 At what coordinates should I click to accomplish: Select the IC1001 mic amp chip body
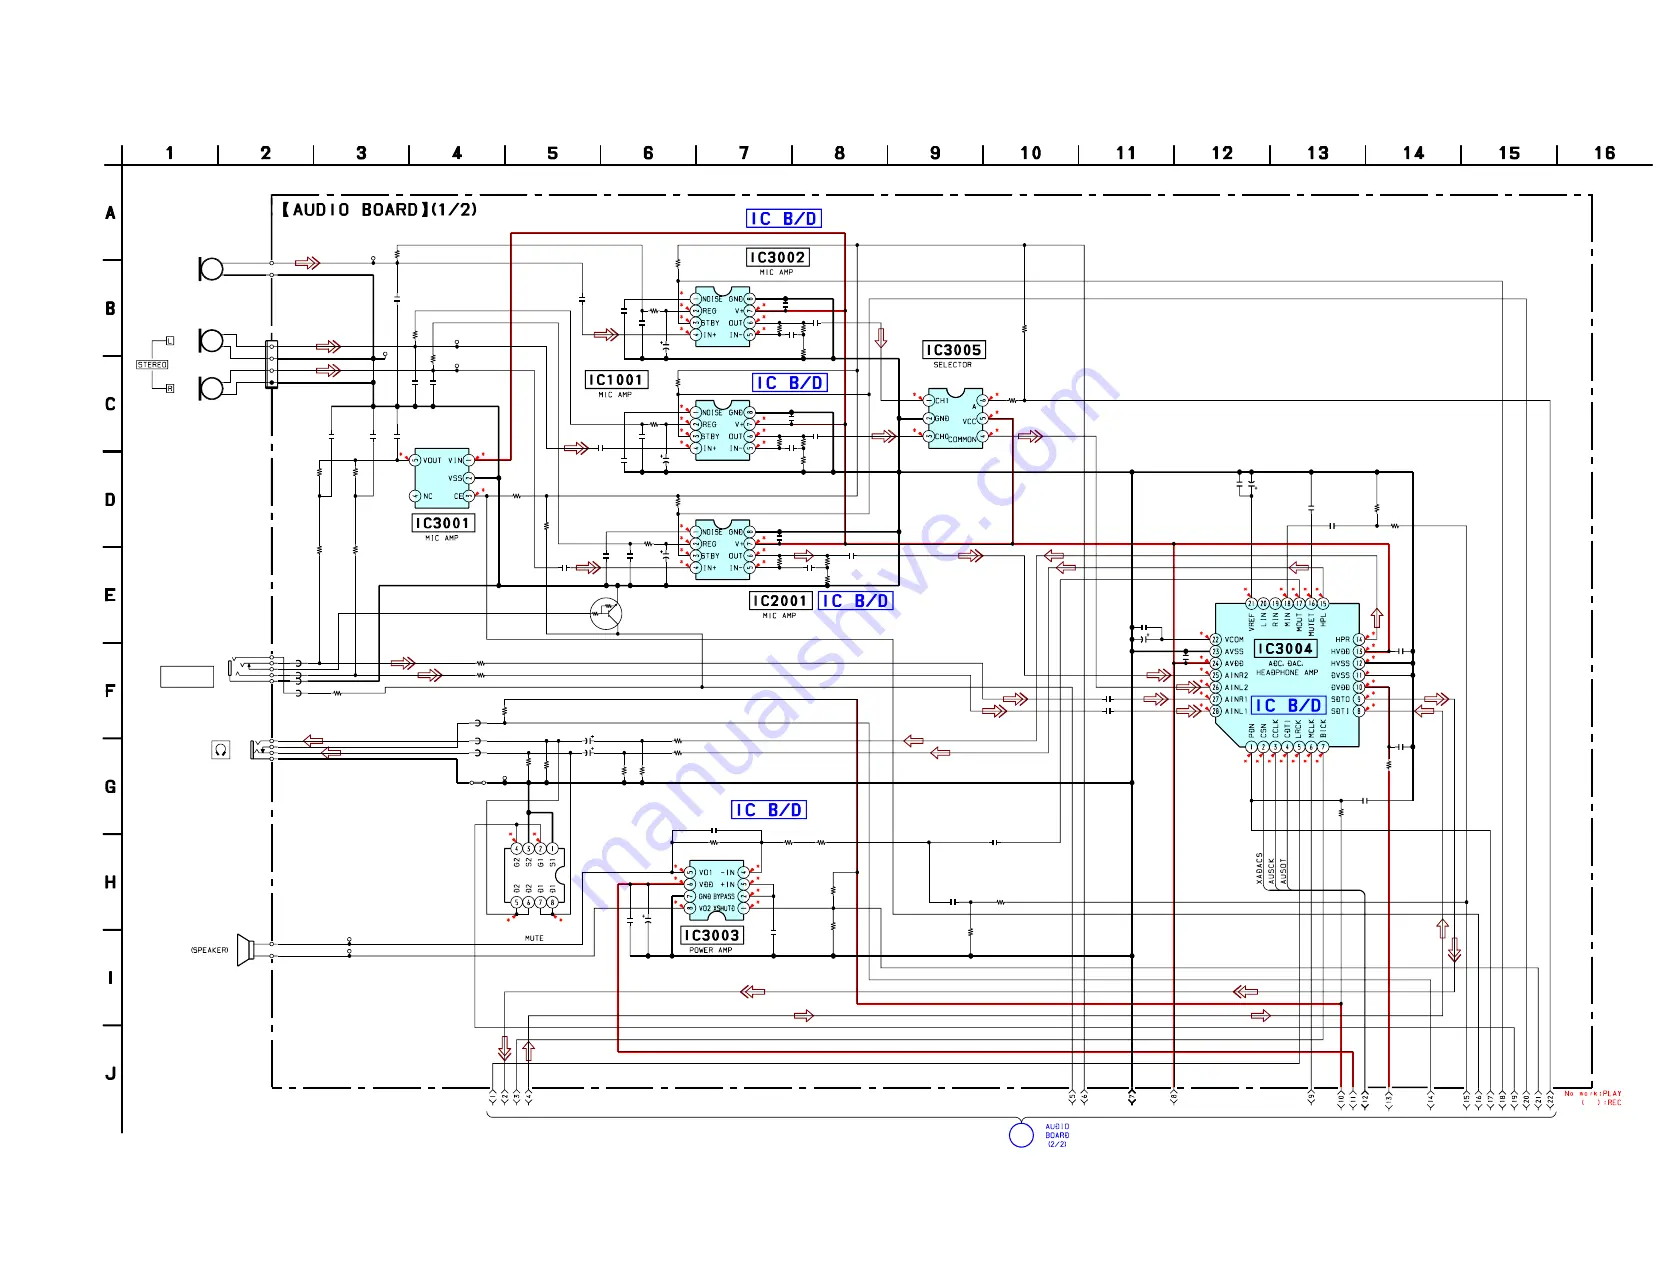point(722,430)
